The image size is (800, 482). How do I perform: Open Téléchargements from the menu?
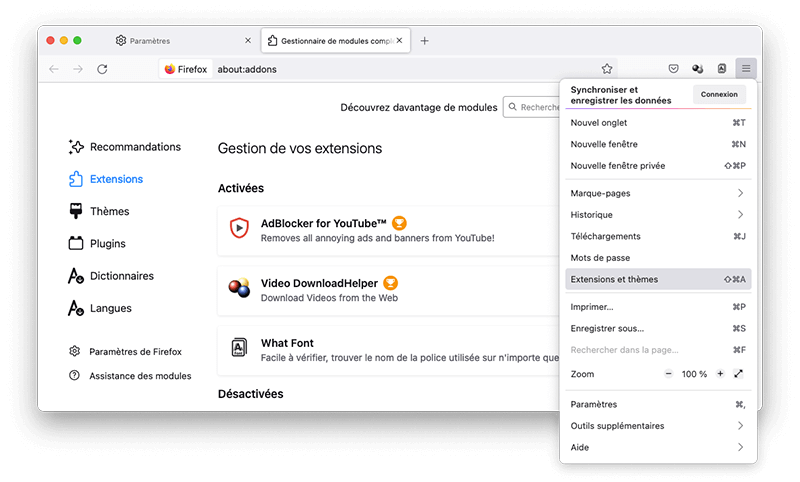[658, 236]
